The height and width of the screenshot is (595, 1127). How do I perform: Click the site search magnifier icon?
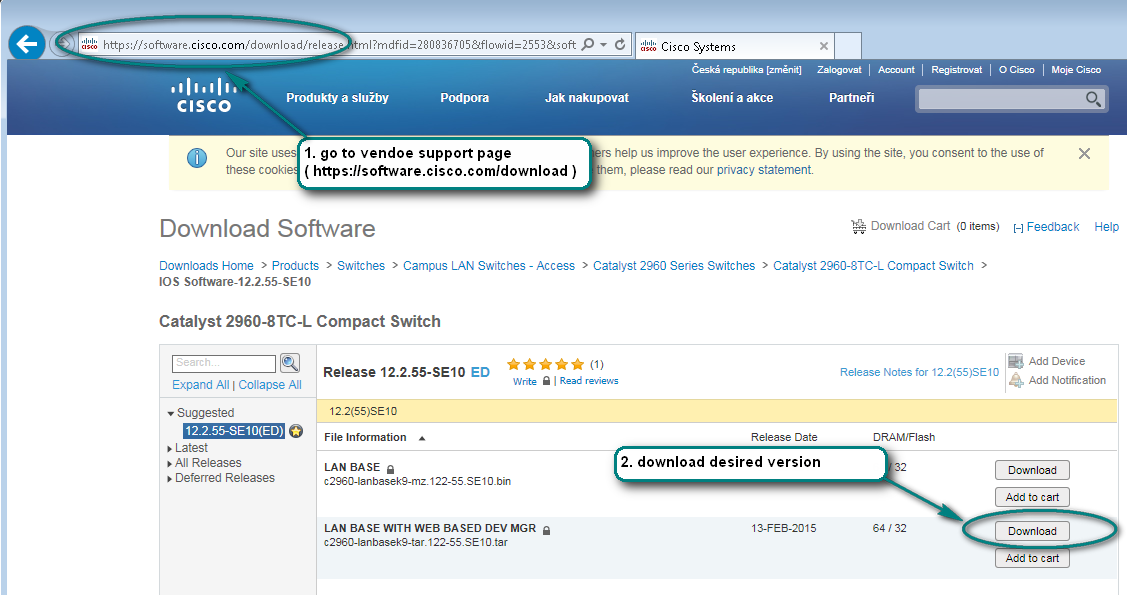tap(1093, 99)
